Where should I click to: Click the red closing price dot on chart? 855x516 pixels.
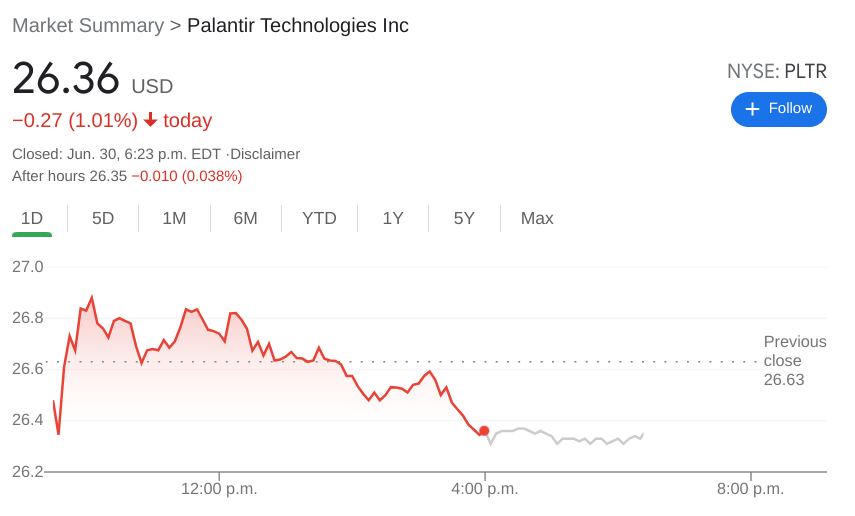484,431
